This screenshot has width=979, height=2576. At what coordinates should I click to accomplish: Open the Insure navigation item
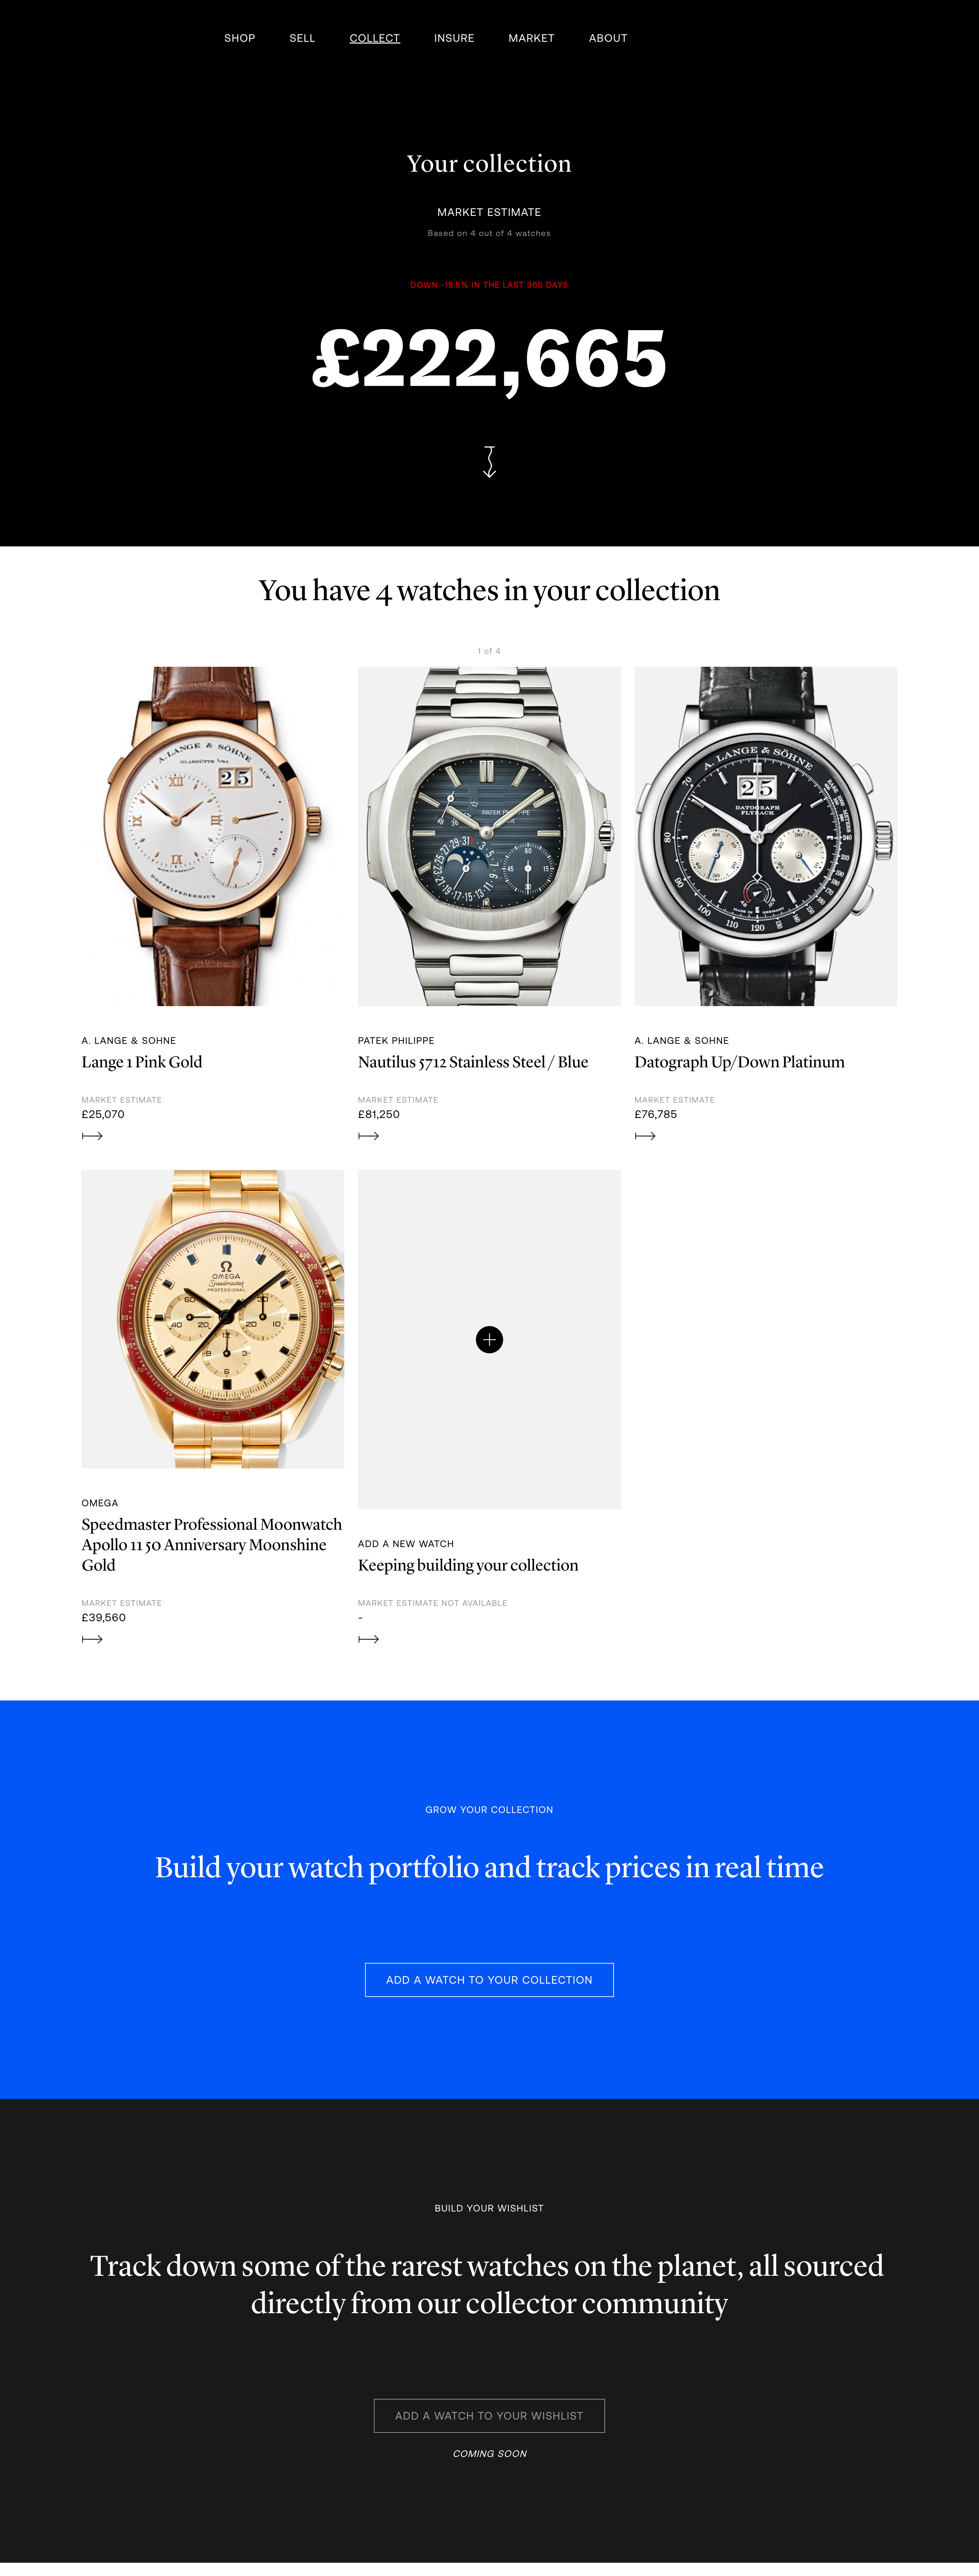click(454, 38)
